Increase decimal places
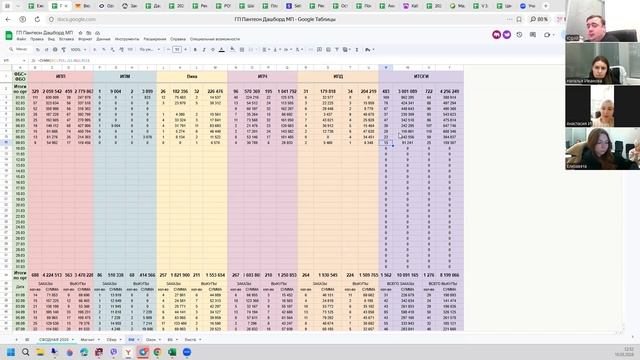Viewport: 640px width, 360px height. [121, 49]
